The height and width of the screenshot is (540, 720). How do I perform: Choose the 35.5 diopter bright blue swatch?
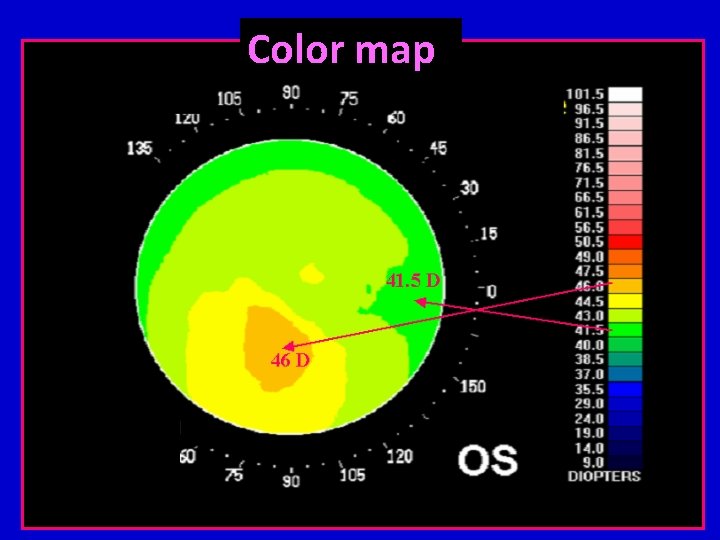tap(625, 389)
